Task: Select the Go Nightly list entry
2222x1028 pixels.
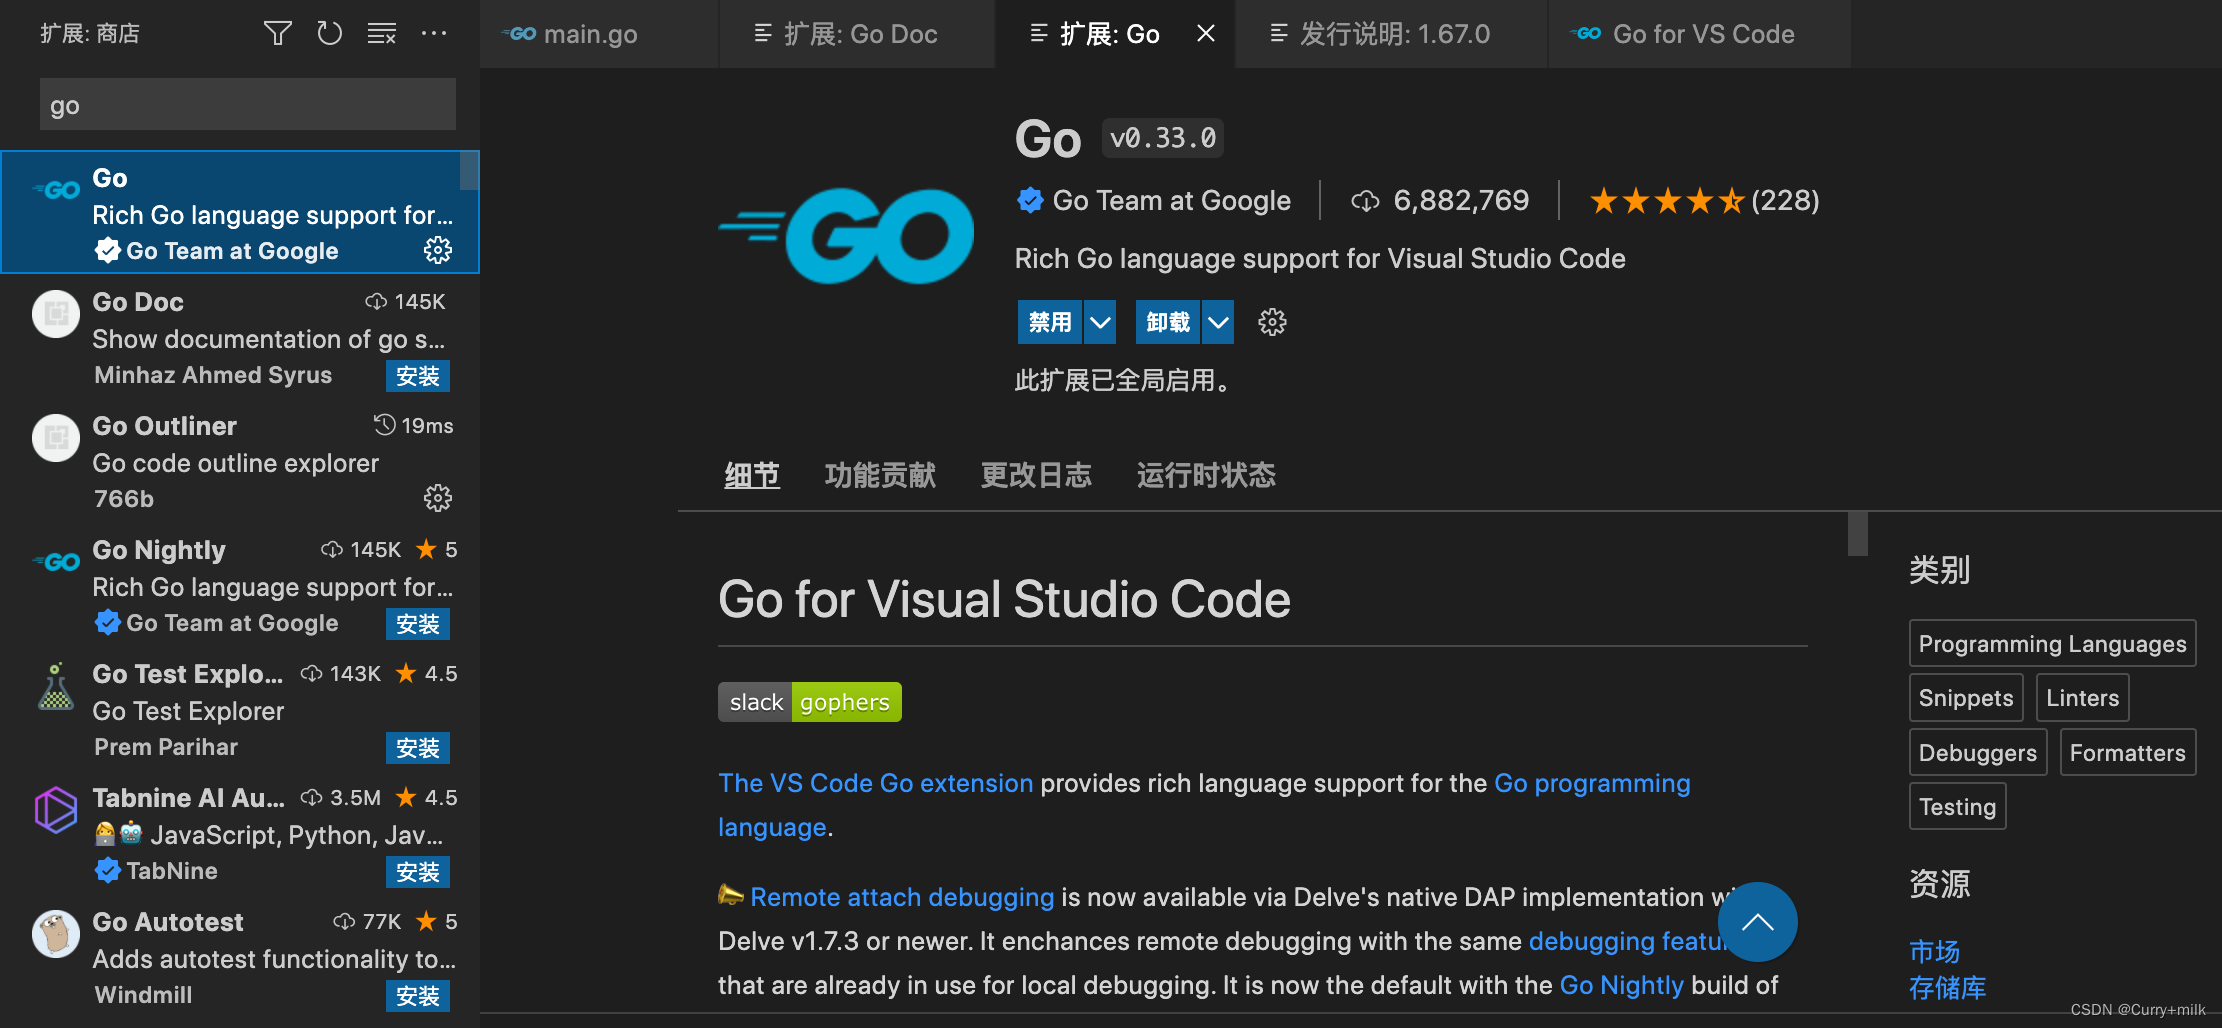Action: pos(240,586)
